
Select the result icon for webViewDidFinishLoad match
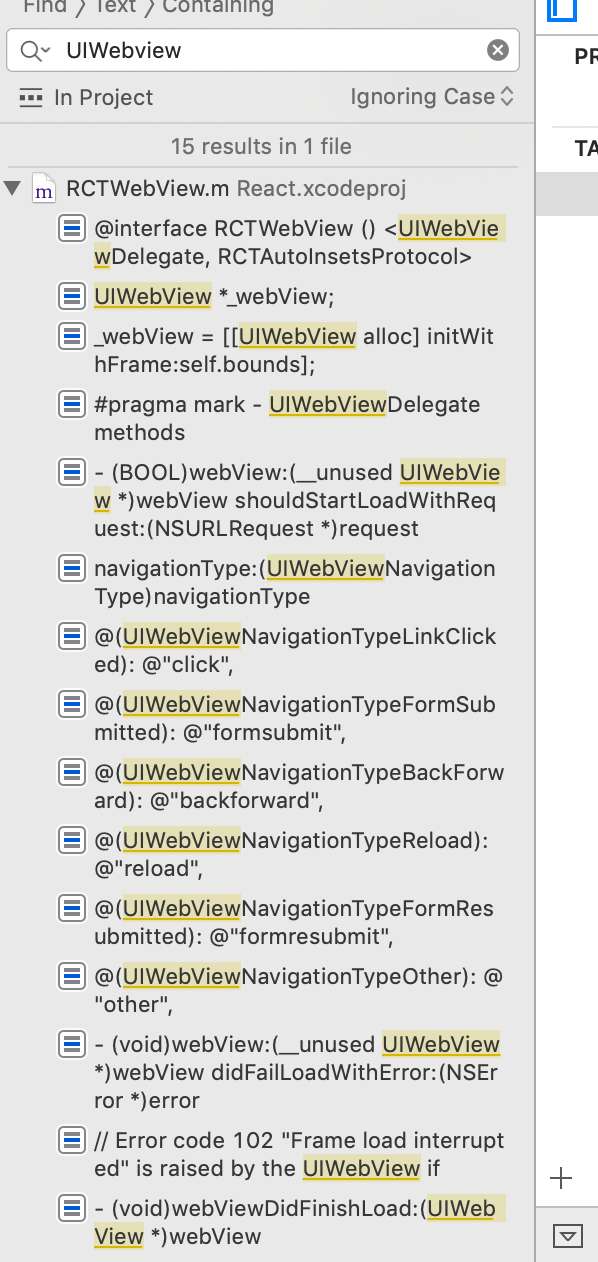[x=71, y=1208]
